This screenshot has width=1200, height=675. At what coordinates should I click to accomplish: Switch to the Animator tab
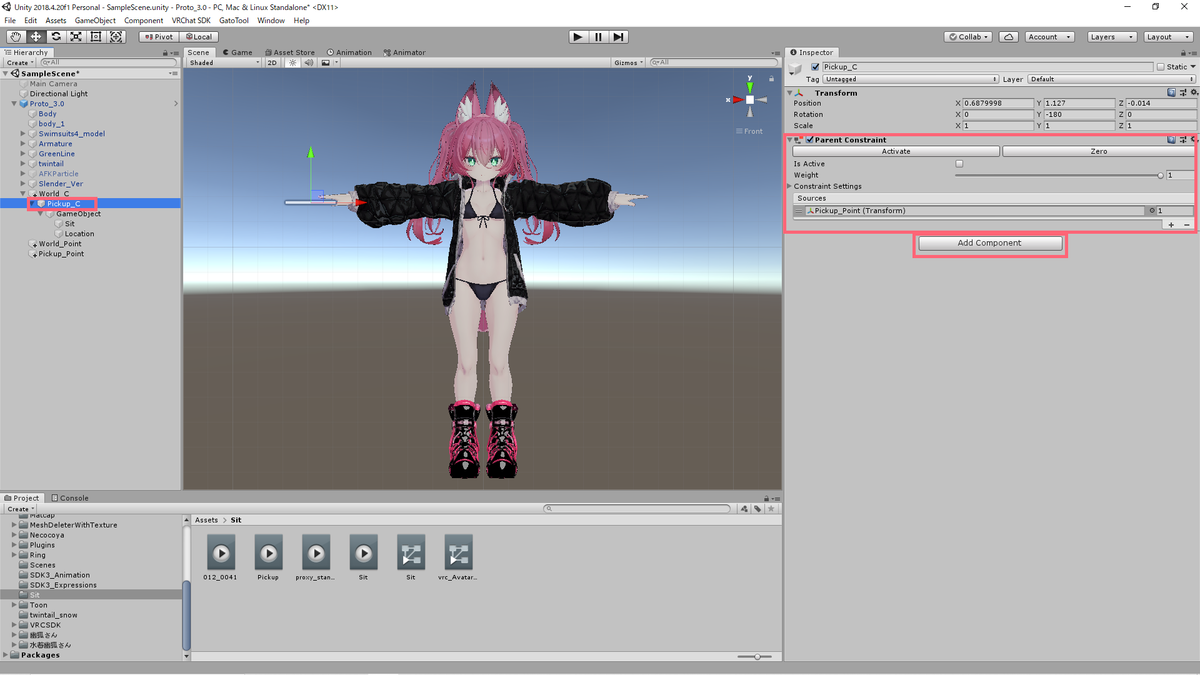[404, 52]
